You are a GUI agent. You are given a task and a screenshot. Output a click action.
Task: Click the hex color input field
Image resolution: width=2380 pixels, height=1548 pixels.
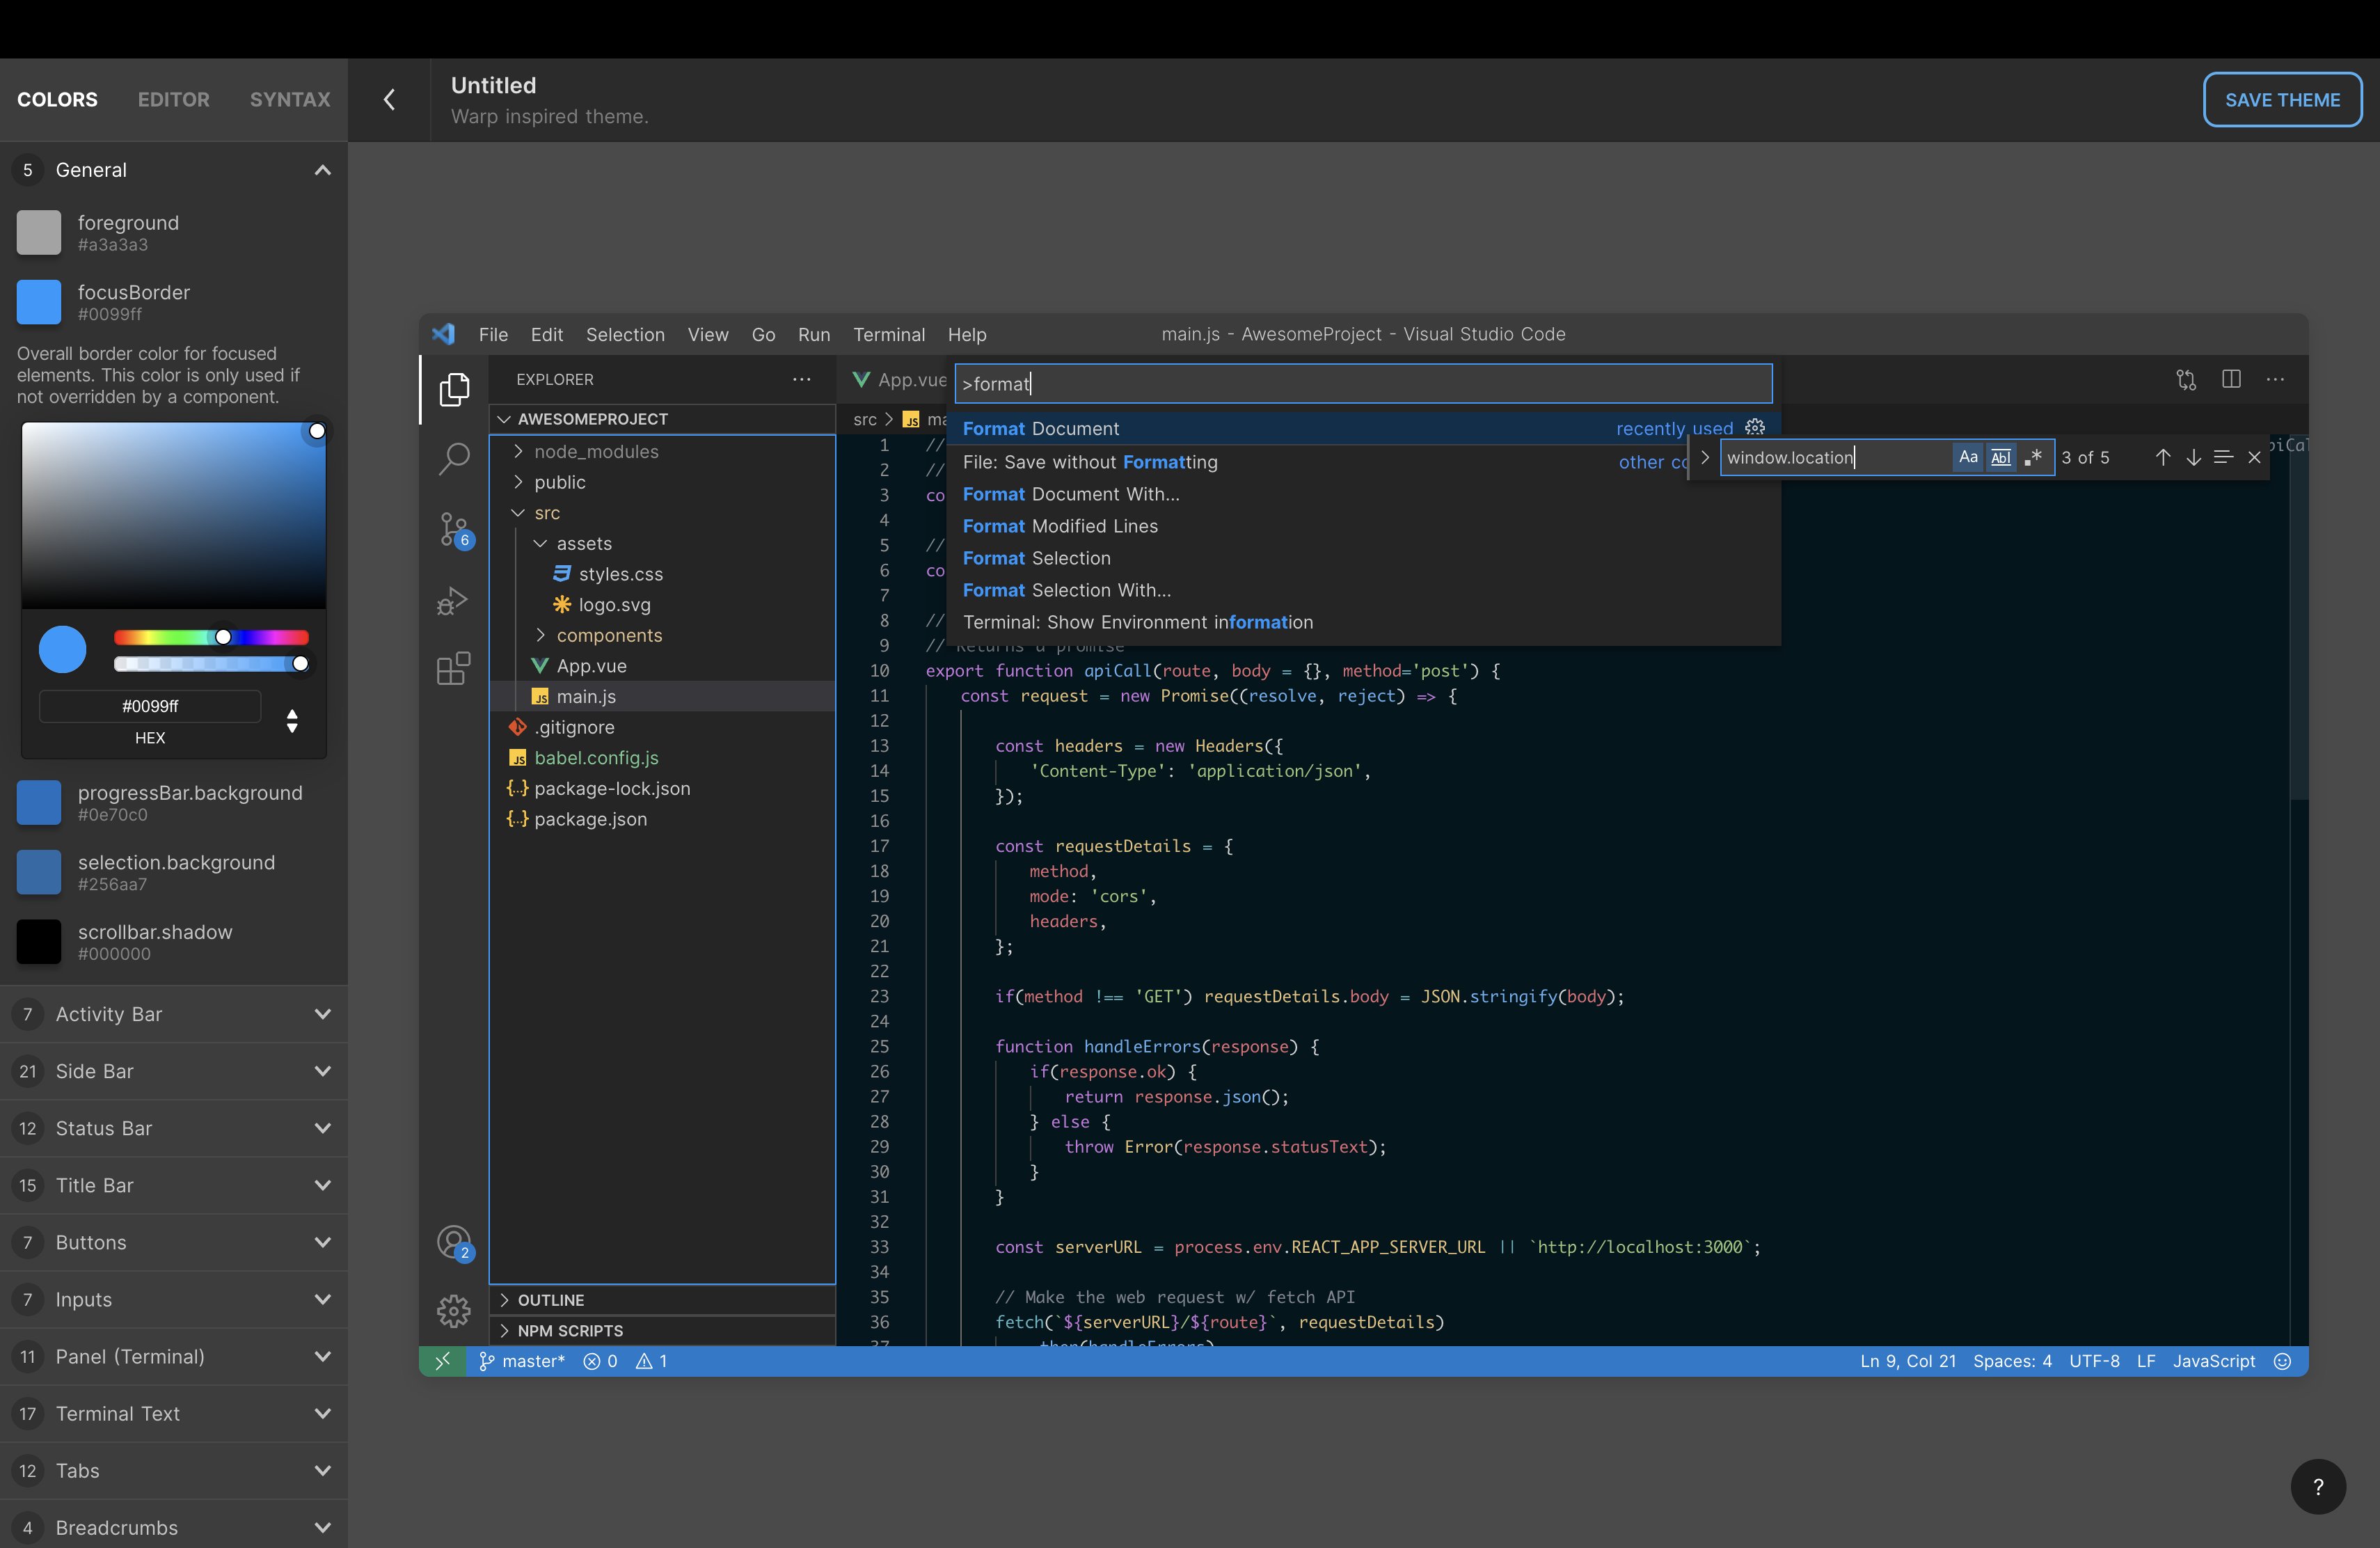point(150,706)
